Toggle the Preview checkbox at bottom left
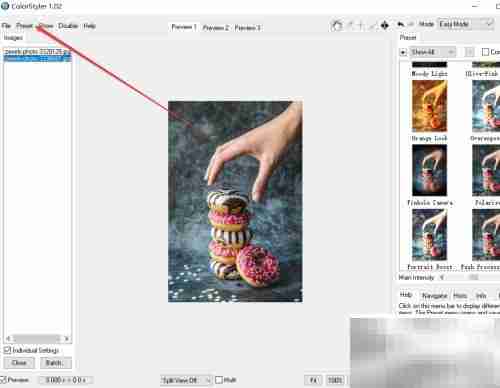This screenshot has height=388, width=500. coord(3,380)
